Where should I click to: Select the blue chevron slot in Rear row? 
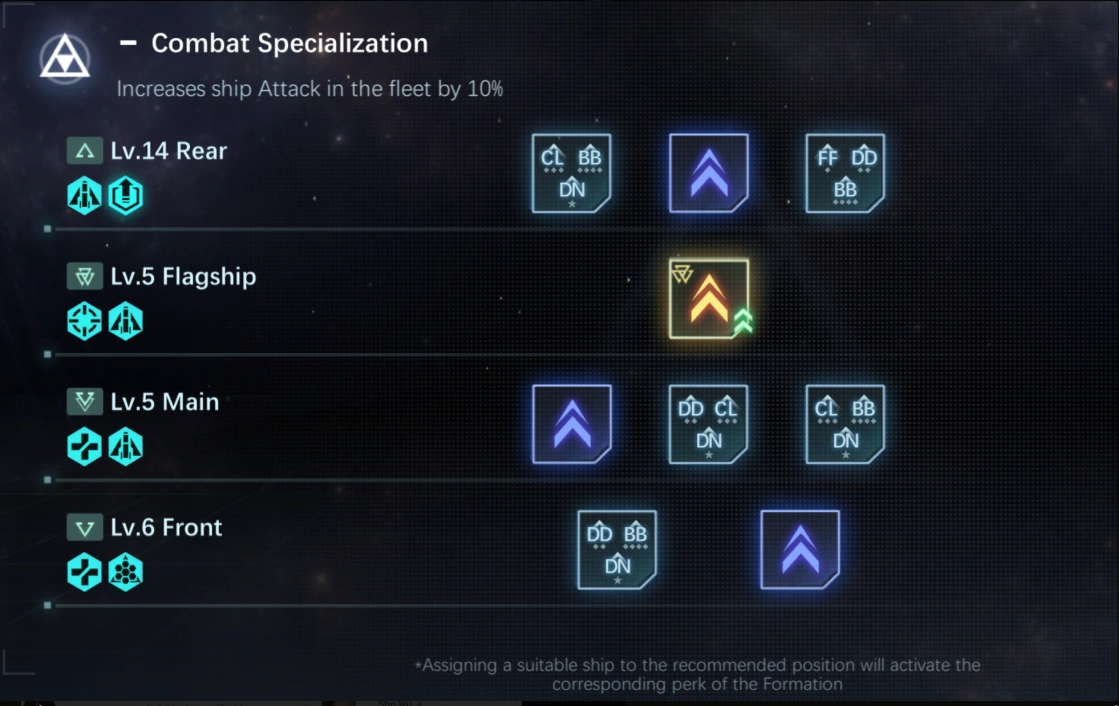[x=709, y=173]
